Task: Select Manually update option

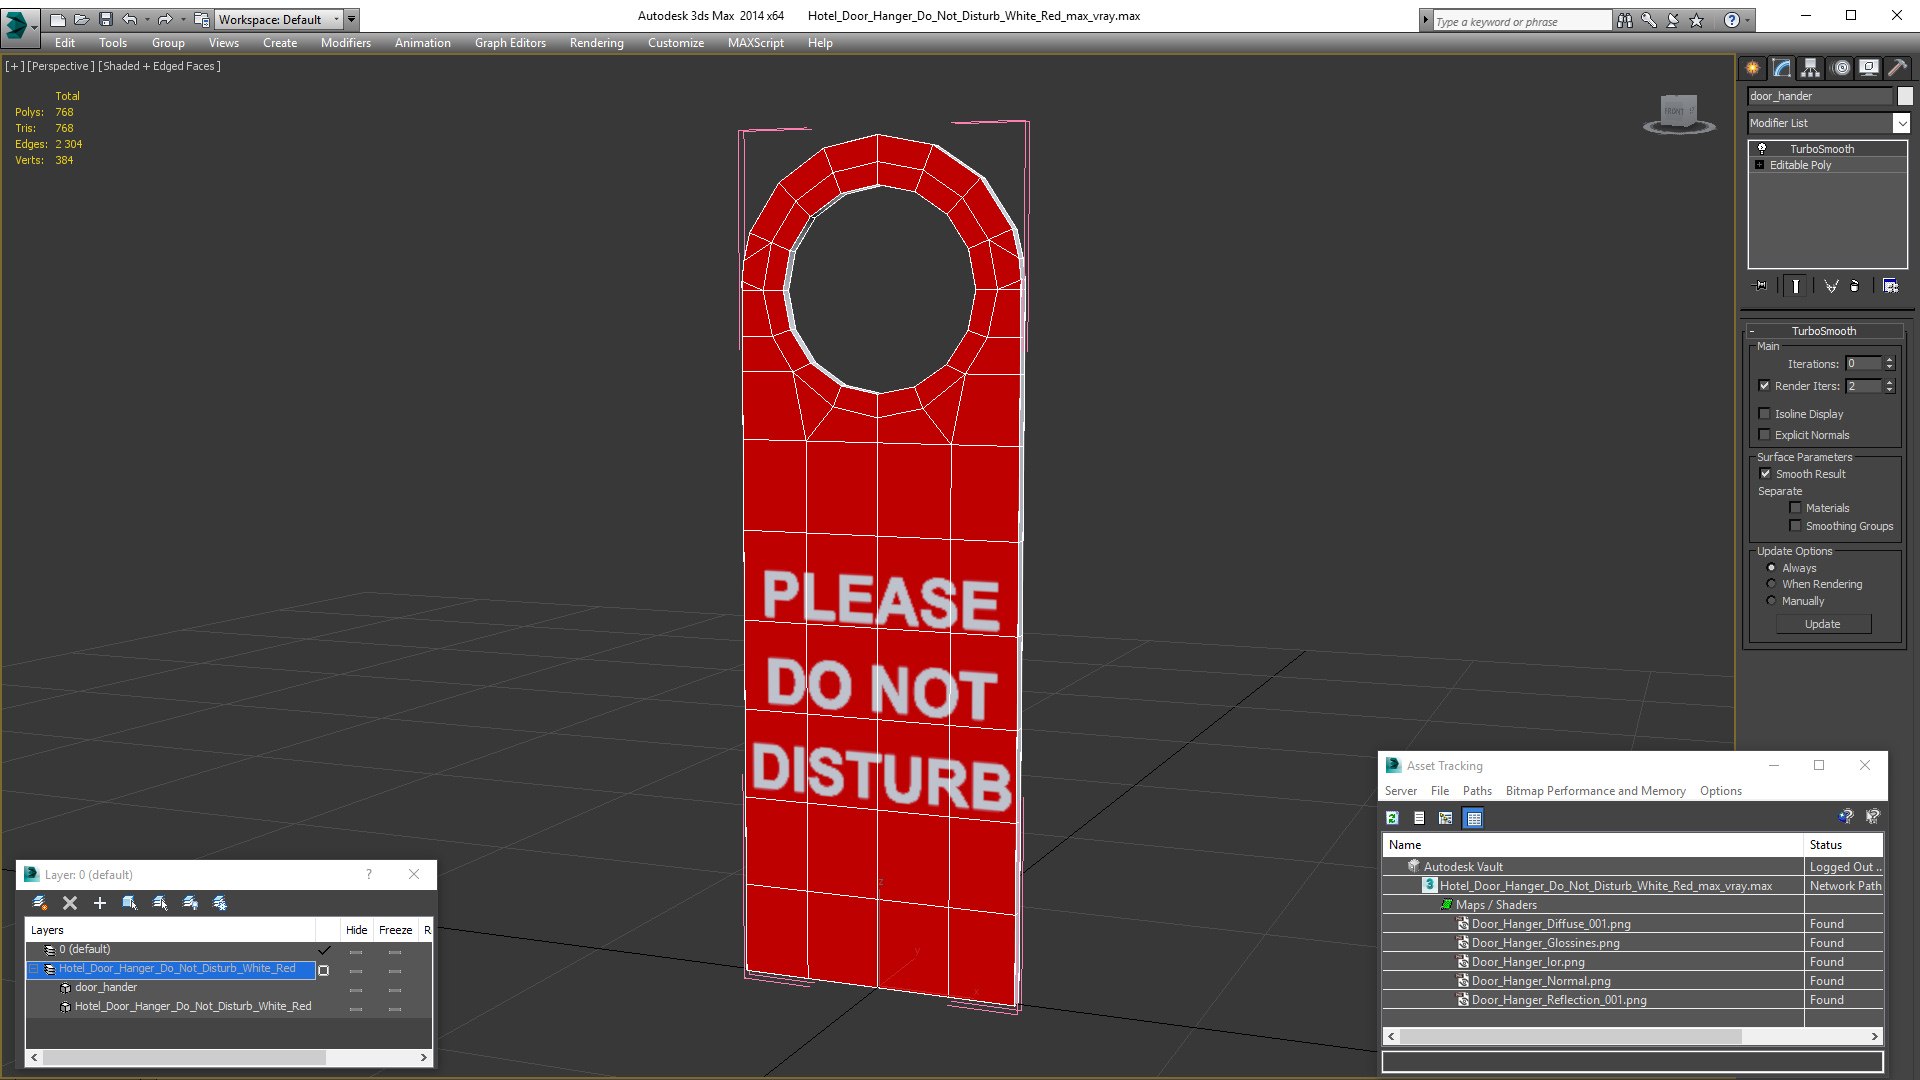Action: 1771,601
